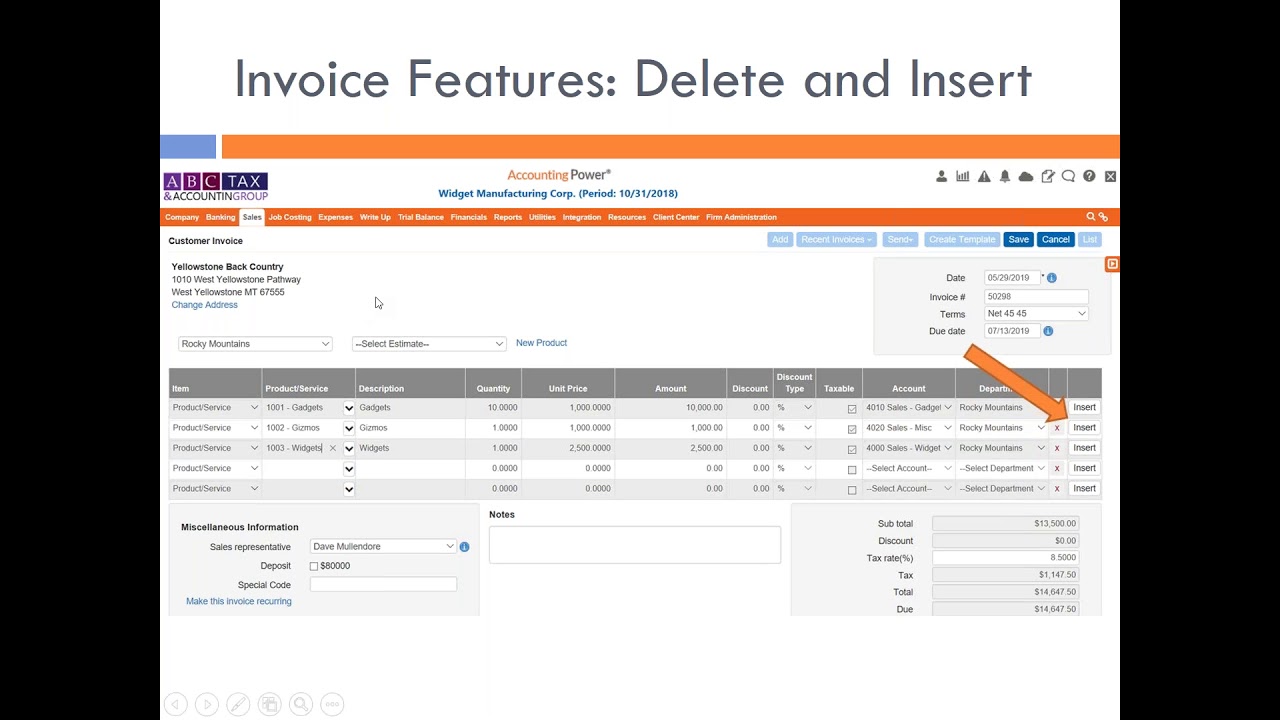Open the Send dropdown button

(x=900, y=240)
